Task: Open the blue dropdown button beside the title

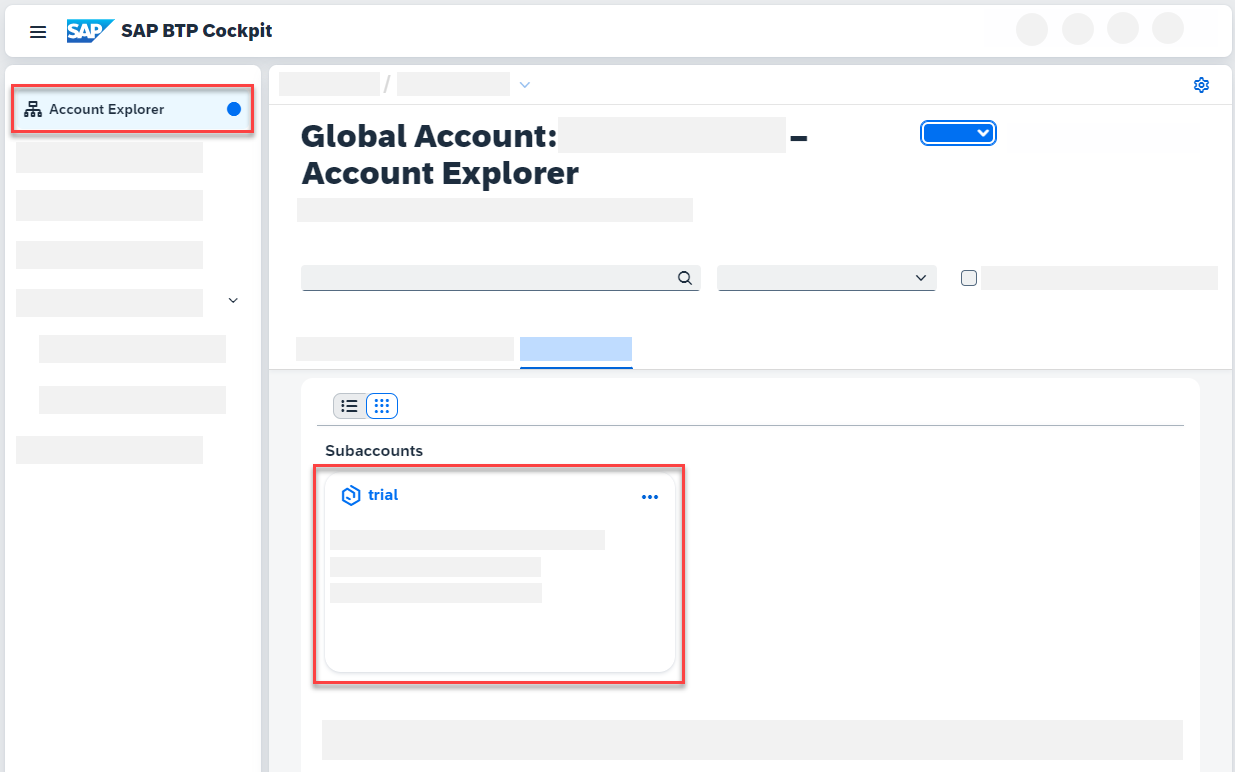Action: (958, 133)
